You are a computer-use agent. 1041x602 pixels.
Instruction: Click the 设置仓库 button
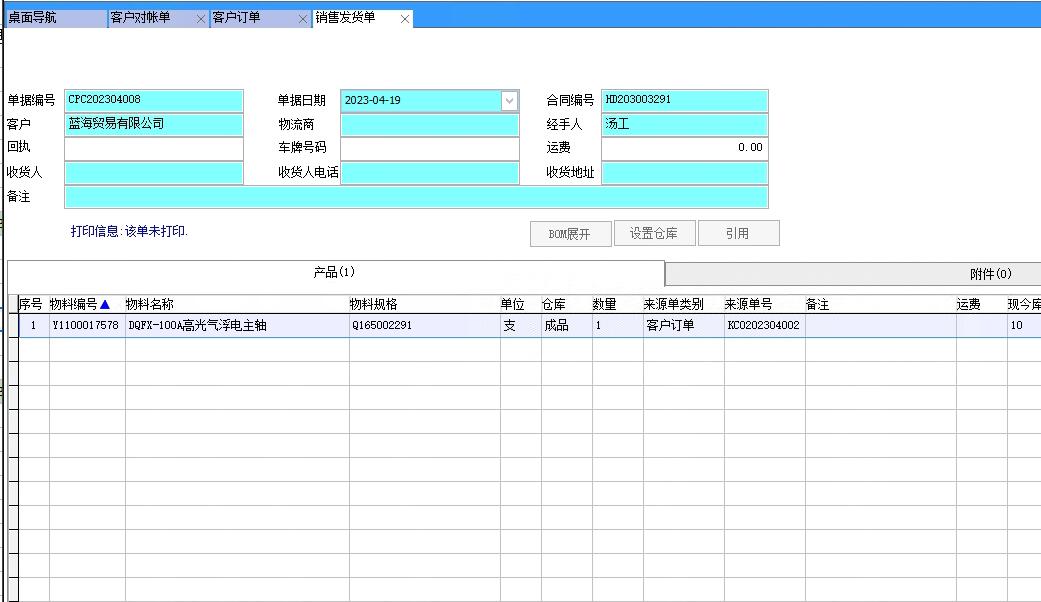[655, 233]
